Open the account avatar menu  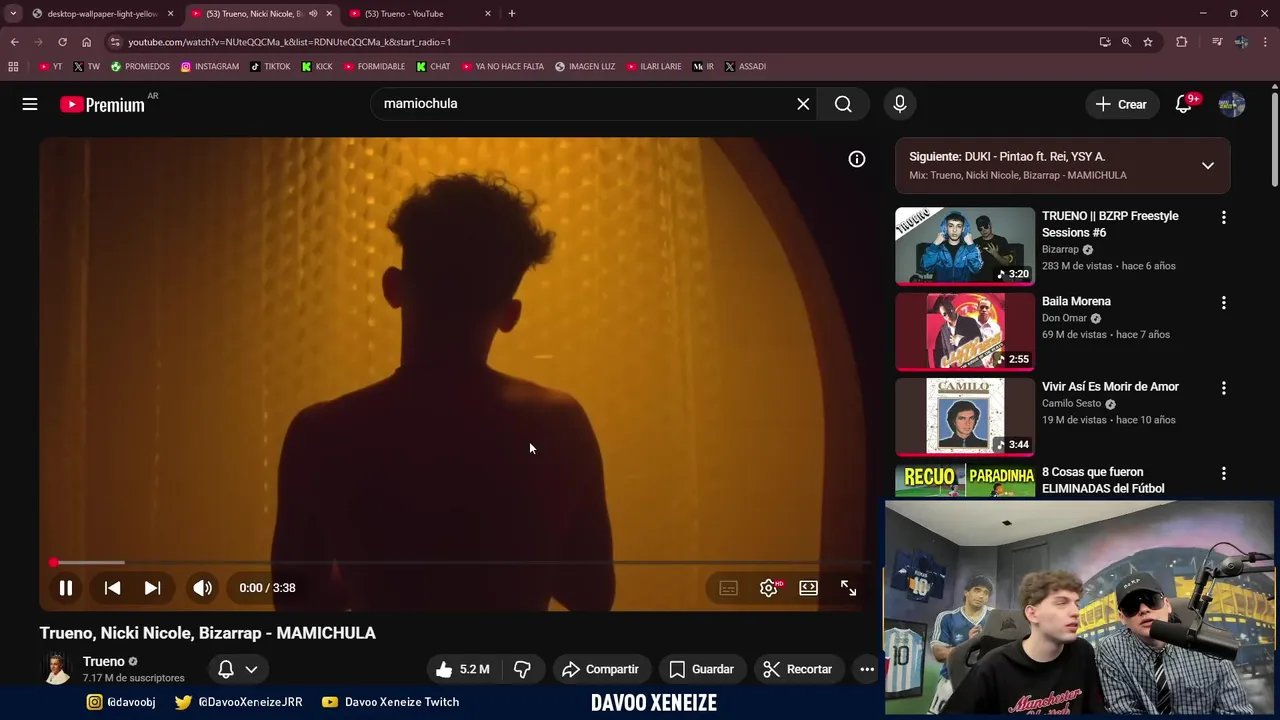coord(1232,104)
